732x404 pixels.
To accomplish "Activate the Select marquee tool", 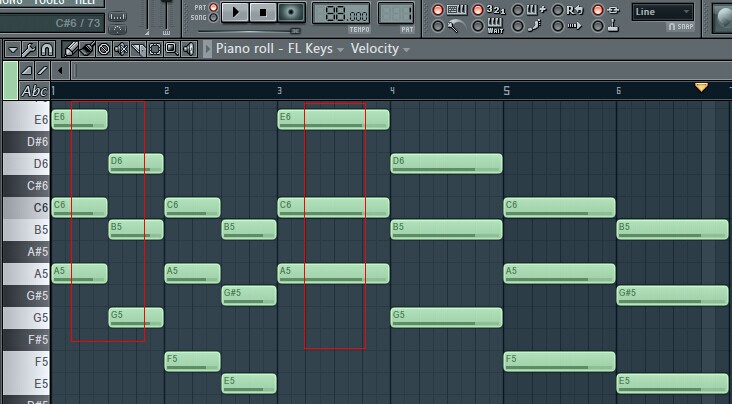I will click(155, 49).
